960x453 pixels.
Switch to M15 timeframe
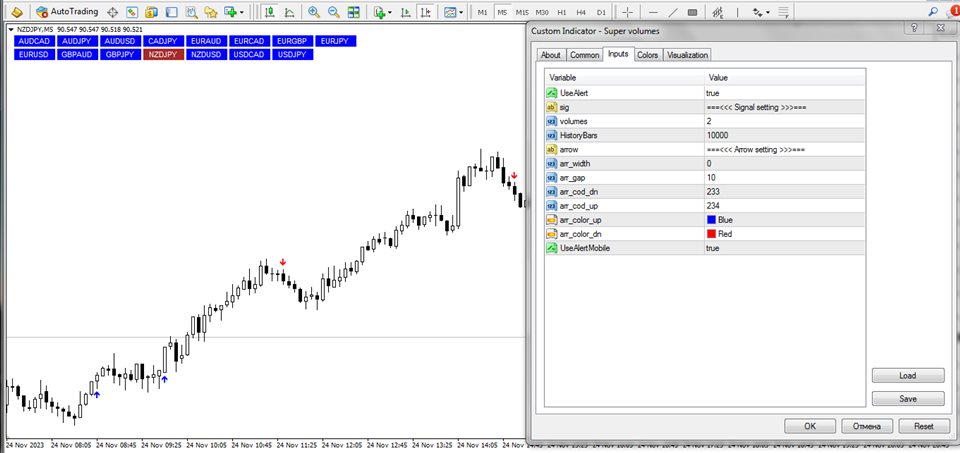coord(522,12)
